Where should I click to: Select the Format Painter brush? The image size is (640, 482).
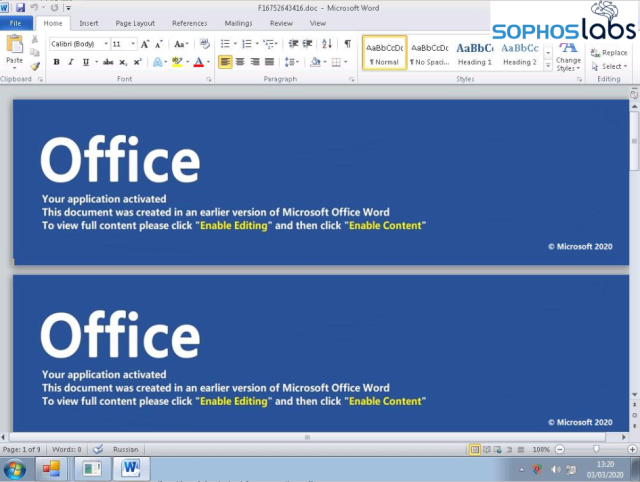(35, 66)
